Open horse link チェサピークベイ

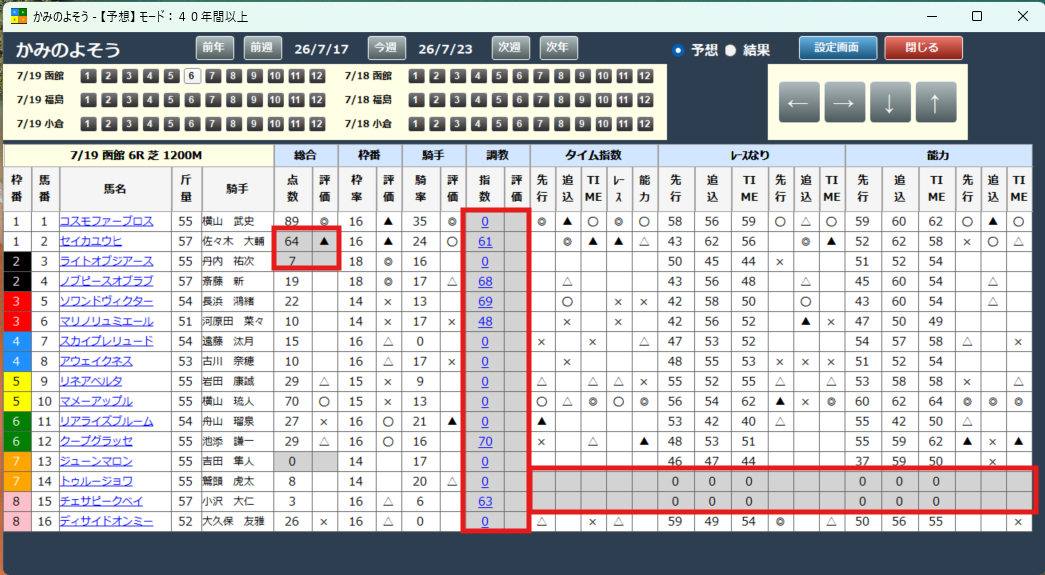[x=101, y=501]
